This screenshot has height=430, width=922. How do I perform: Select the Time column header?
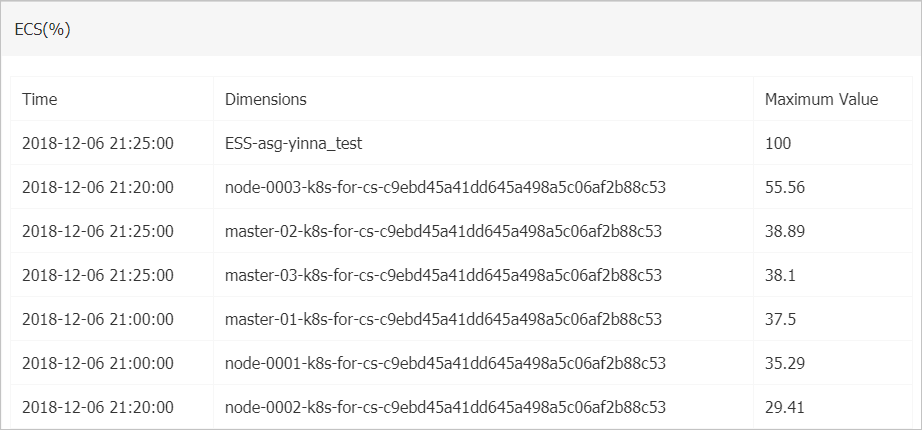pos(39,99)
